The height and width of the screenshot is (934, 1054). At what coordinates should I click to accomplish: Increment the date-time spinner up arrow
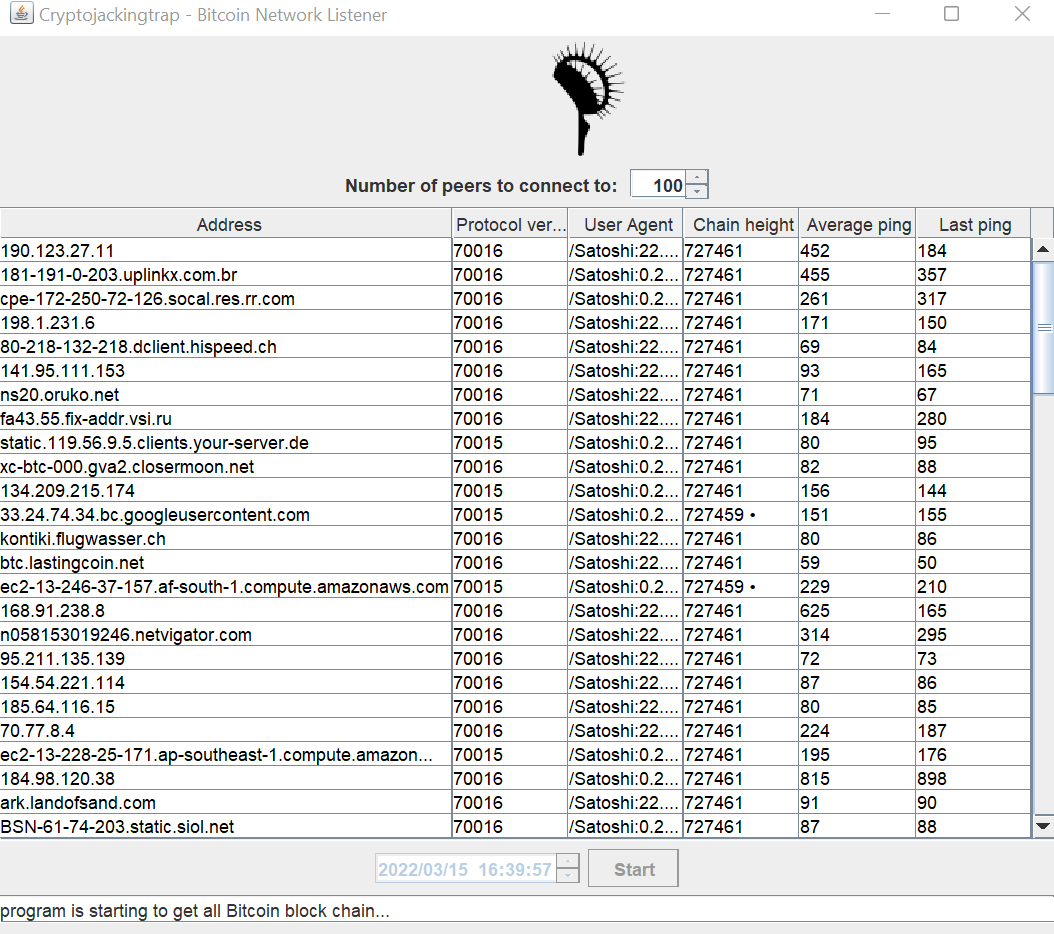point(568,861)
